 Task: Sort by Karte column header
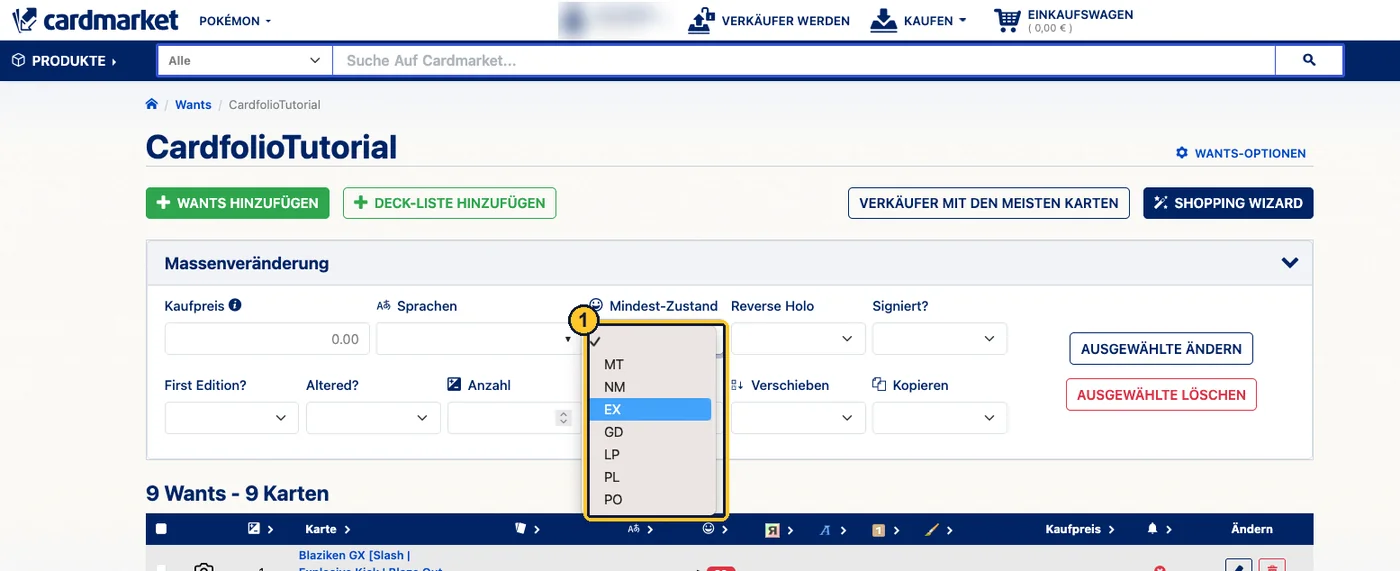pos(328,529)
